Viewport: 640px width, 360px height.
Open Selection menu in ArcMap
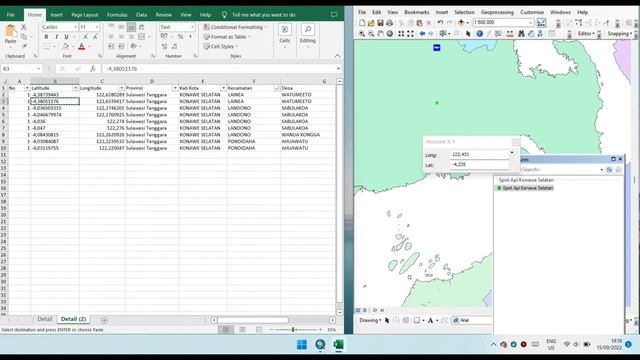coord(464,12)
